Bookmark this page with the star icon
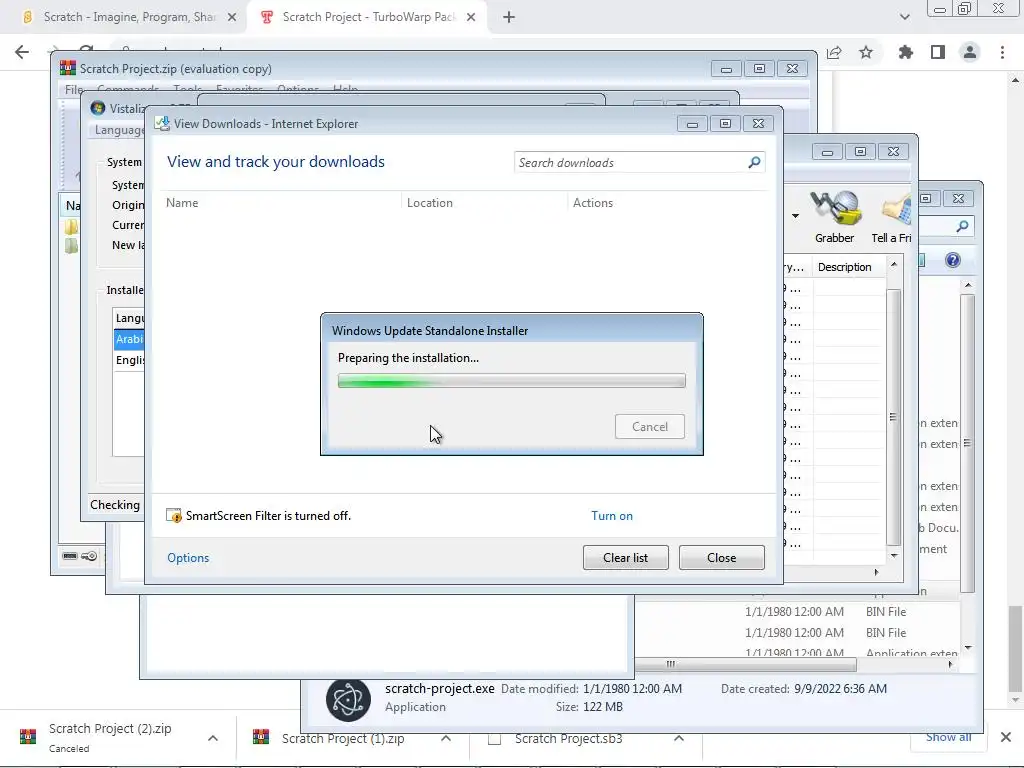 point(866,52)
